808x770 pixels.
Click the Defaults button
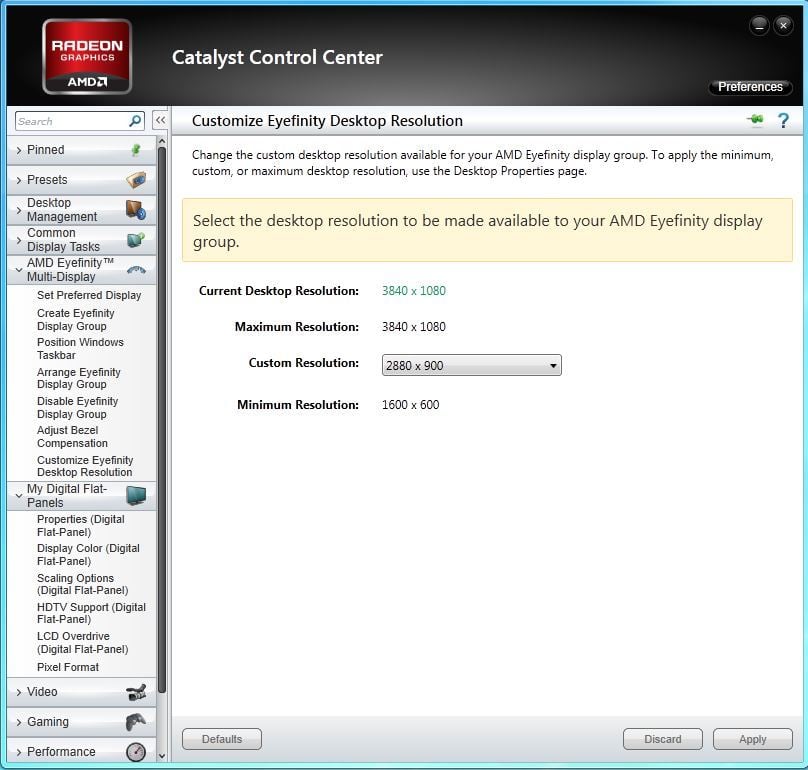point(222,739)
